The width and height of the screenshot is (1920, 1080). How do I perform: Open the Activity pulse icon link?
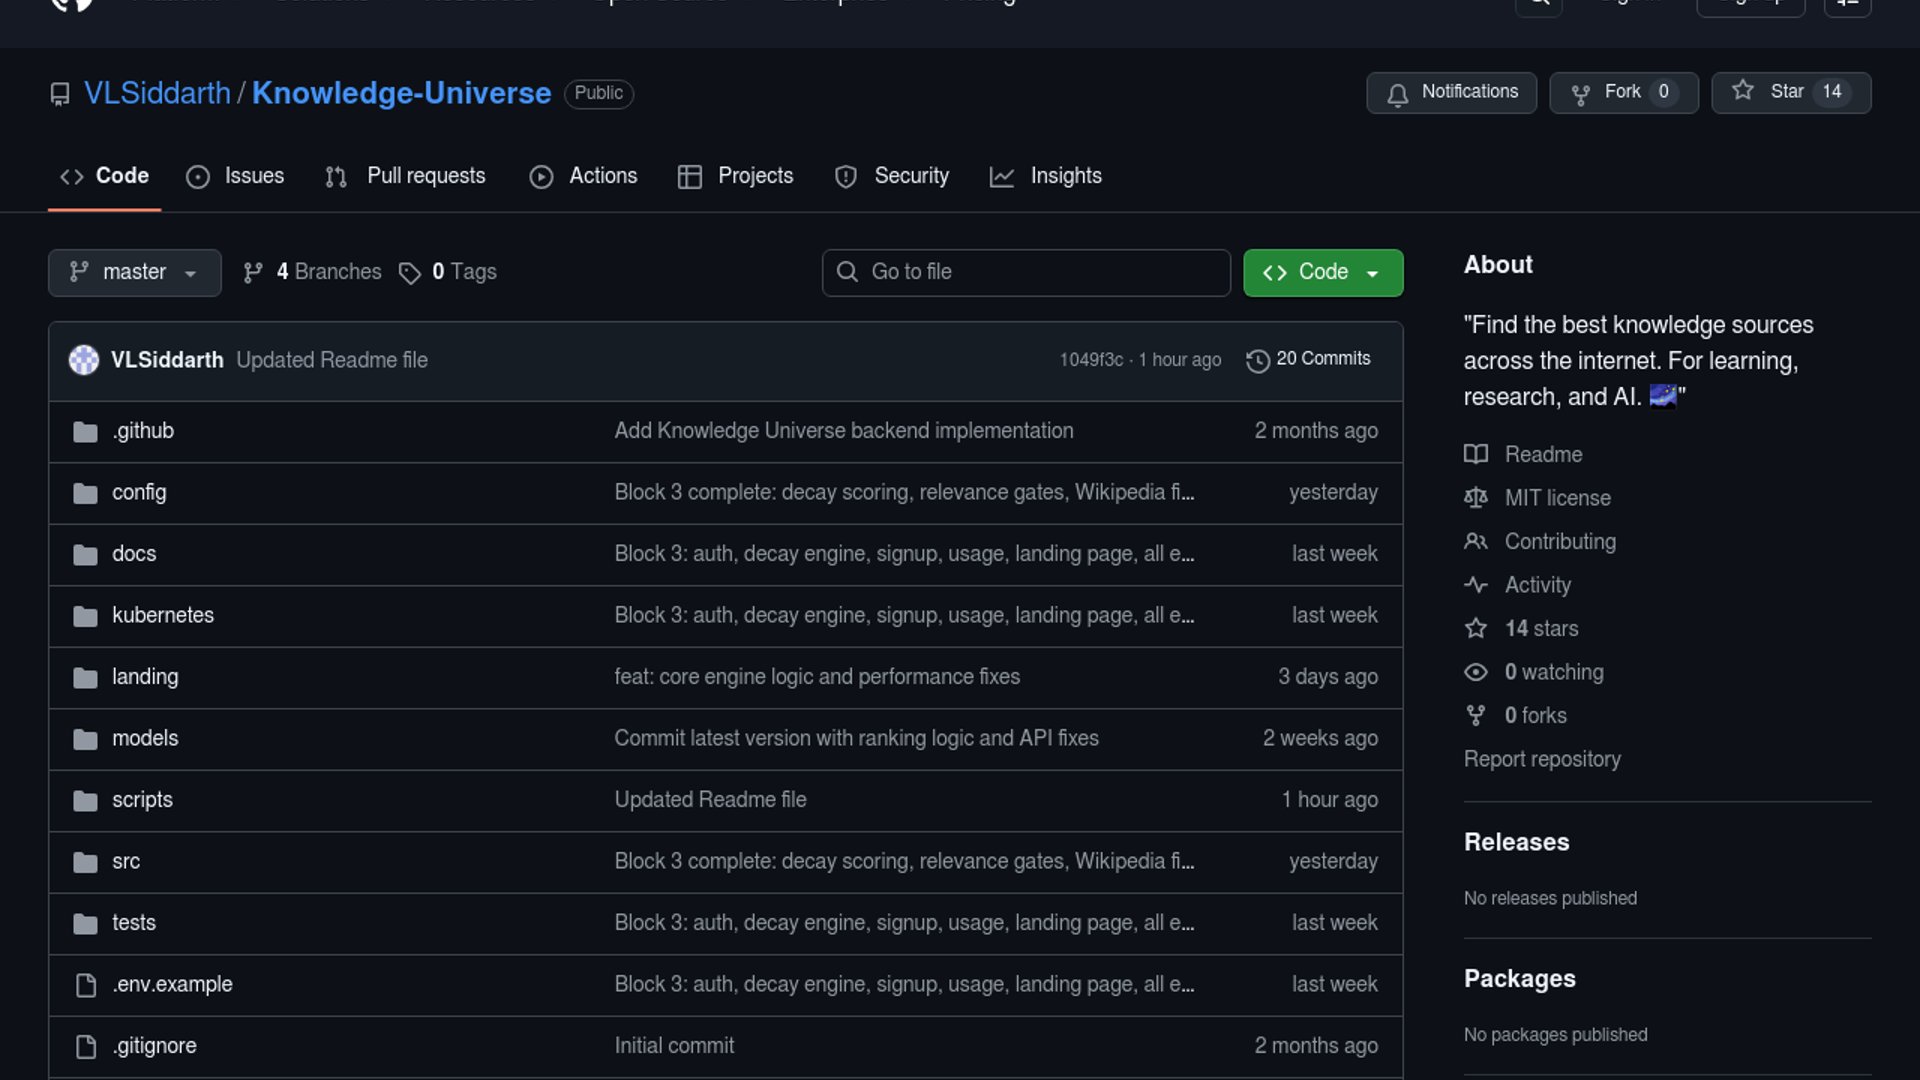coord(1476,585)
